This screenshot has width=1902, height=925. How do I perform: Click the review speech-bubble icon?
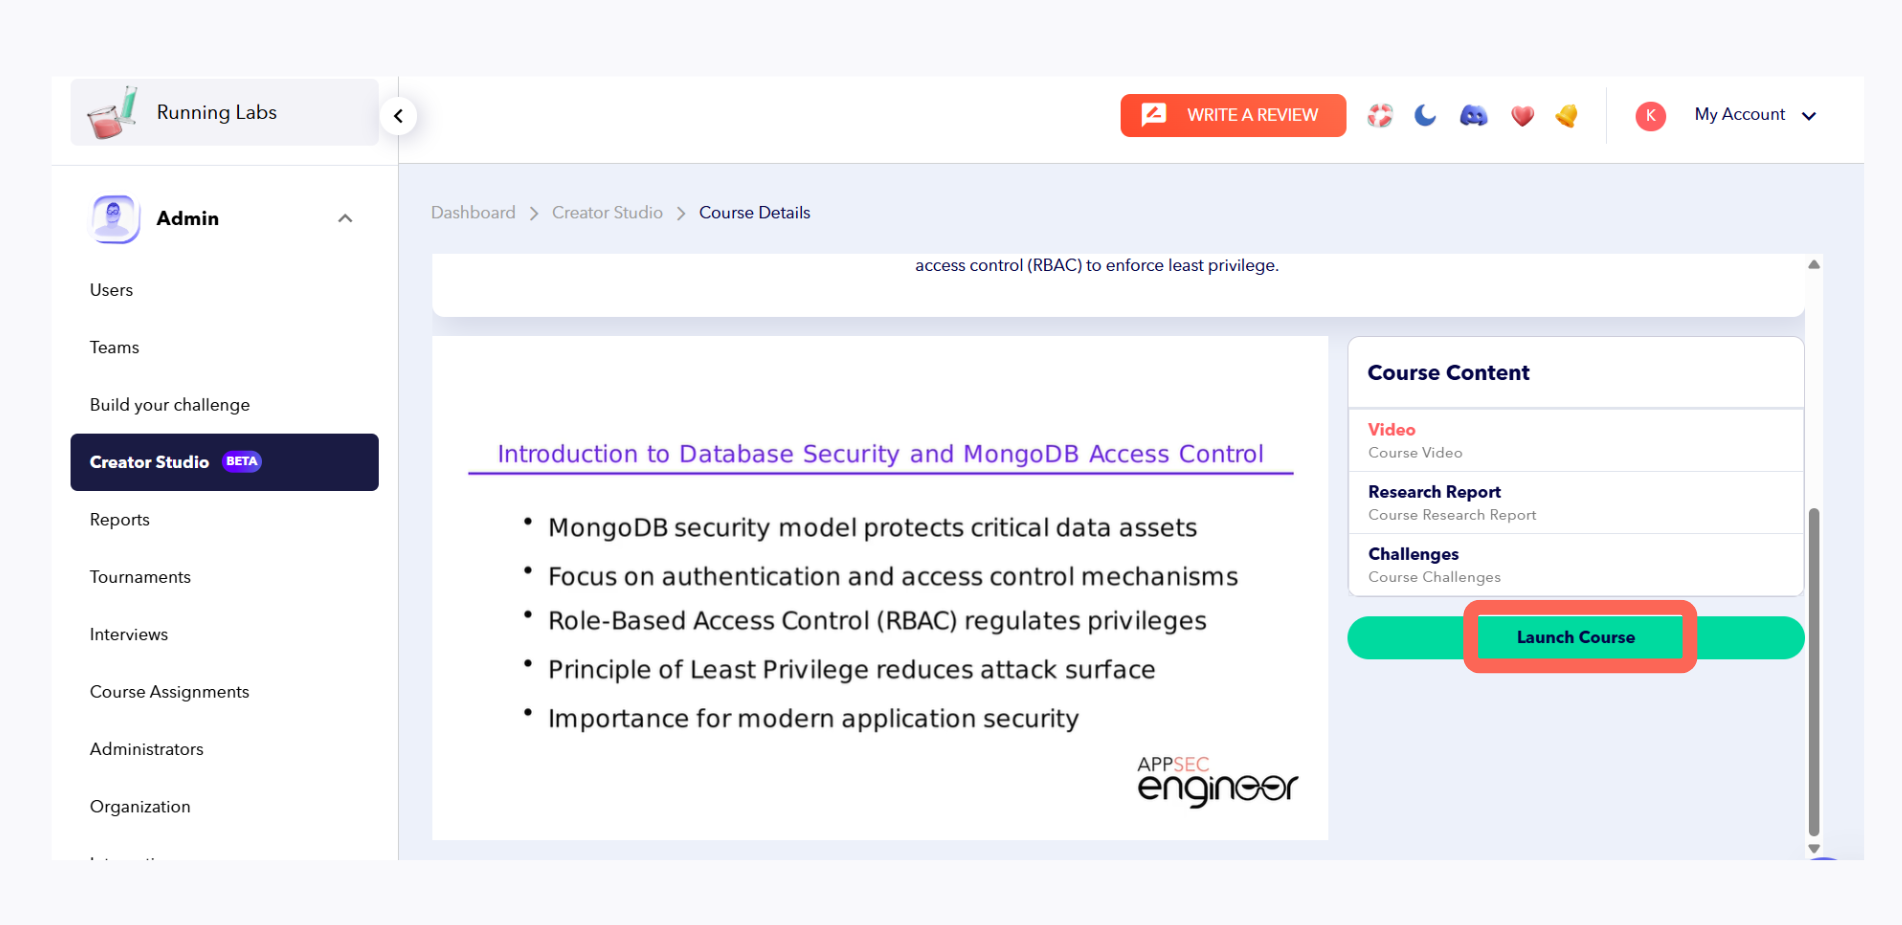tap(1155, 114)
